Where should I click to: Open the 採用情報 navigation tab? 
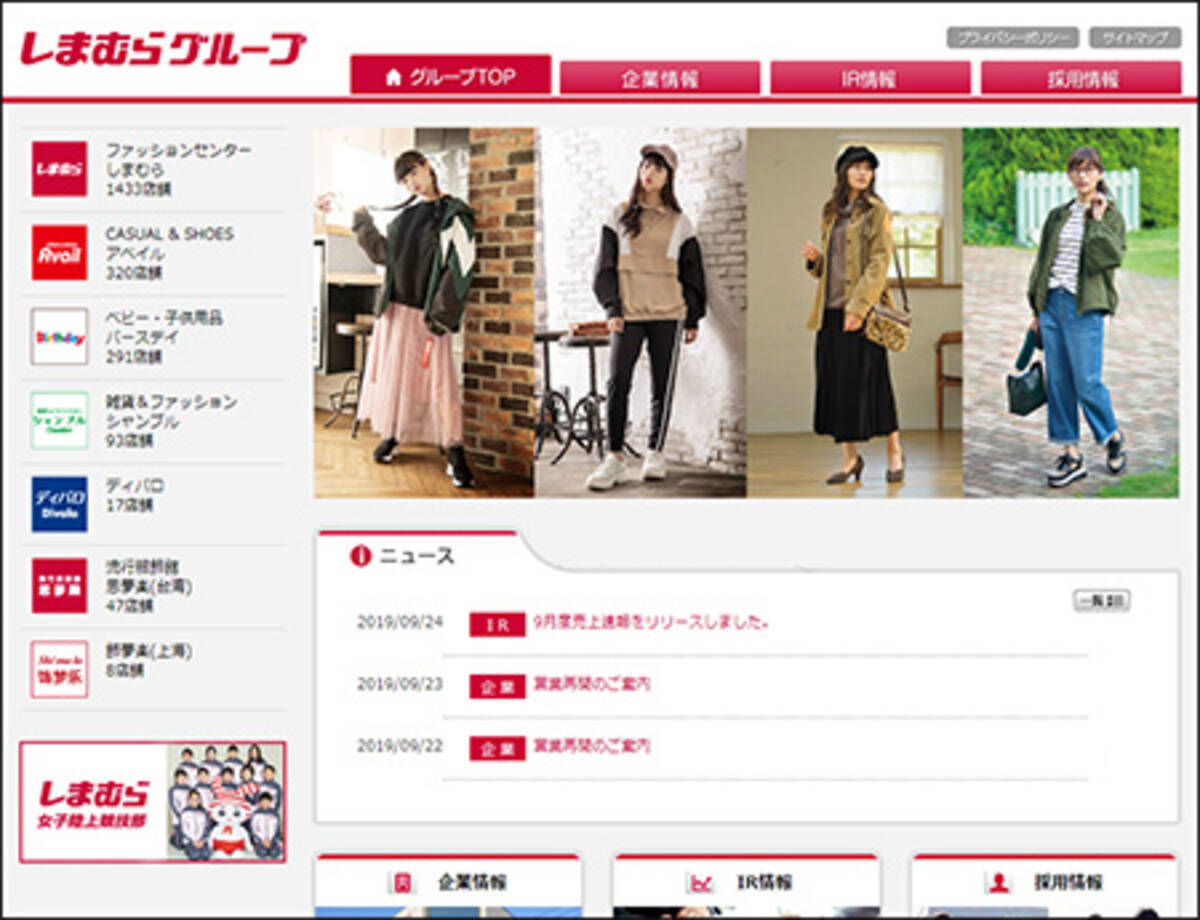pos(1081,78)
